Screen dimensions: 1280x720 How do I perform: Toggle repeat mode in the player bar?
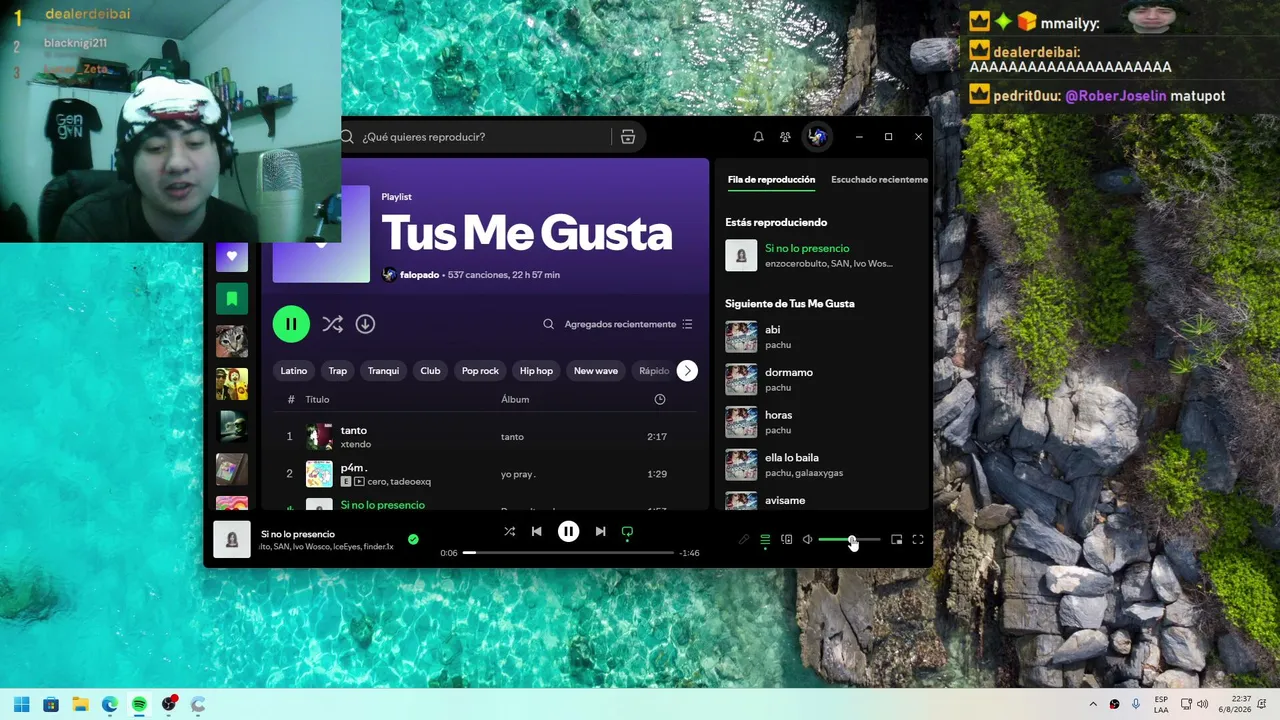click(627, 532)
